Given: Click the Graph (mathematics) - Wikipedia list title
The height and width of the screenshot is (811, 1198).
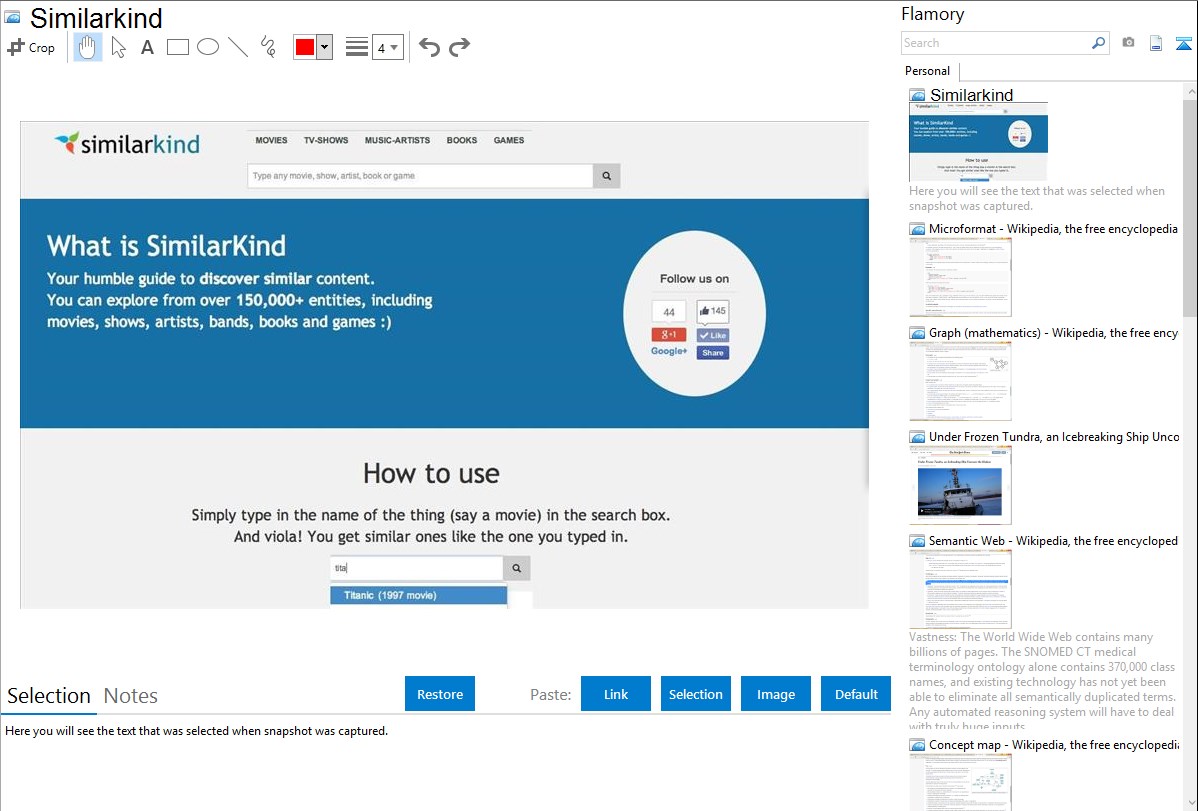Looking at the screenshot, I should click(x=1053, y=333).
